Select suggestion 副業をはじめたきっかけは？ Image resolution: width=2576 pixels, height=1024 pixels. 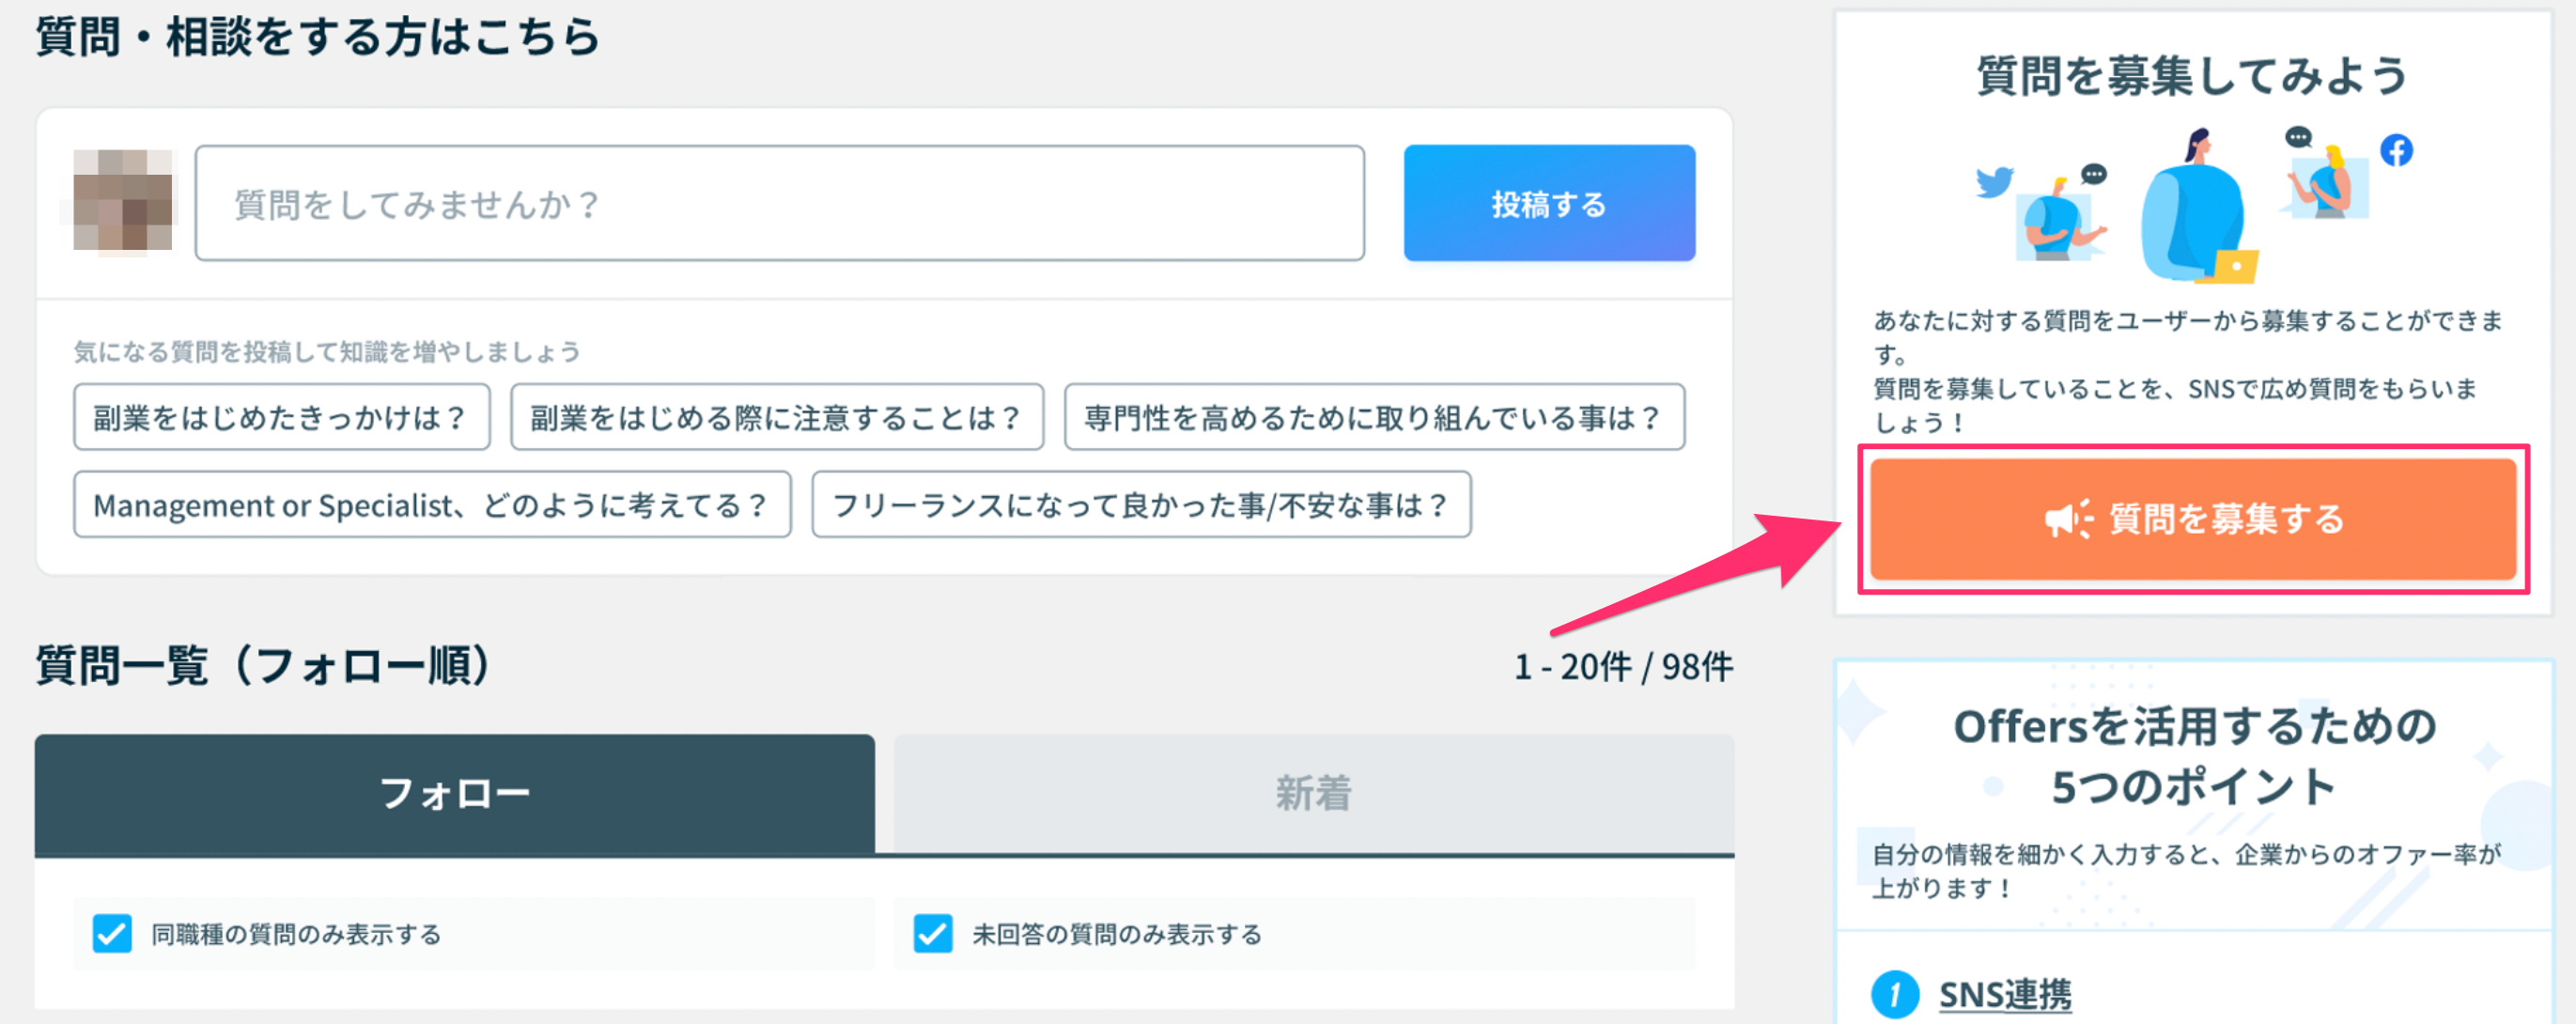281,417
